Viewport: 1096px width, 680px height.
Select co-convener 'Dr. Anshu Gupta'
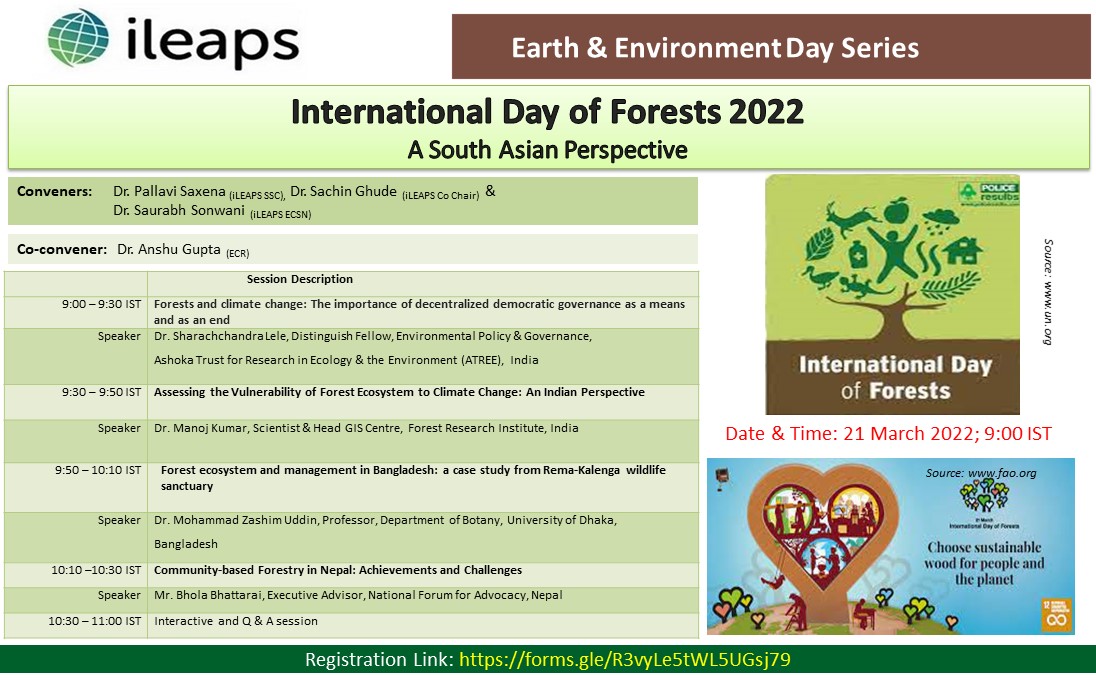(168, 249)
